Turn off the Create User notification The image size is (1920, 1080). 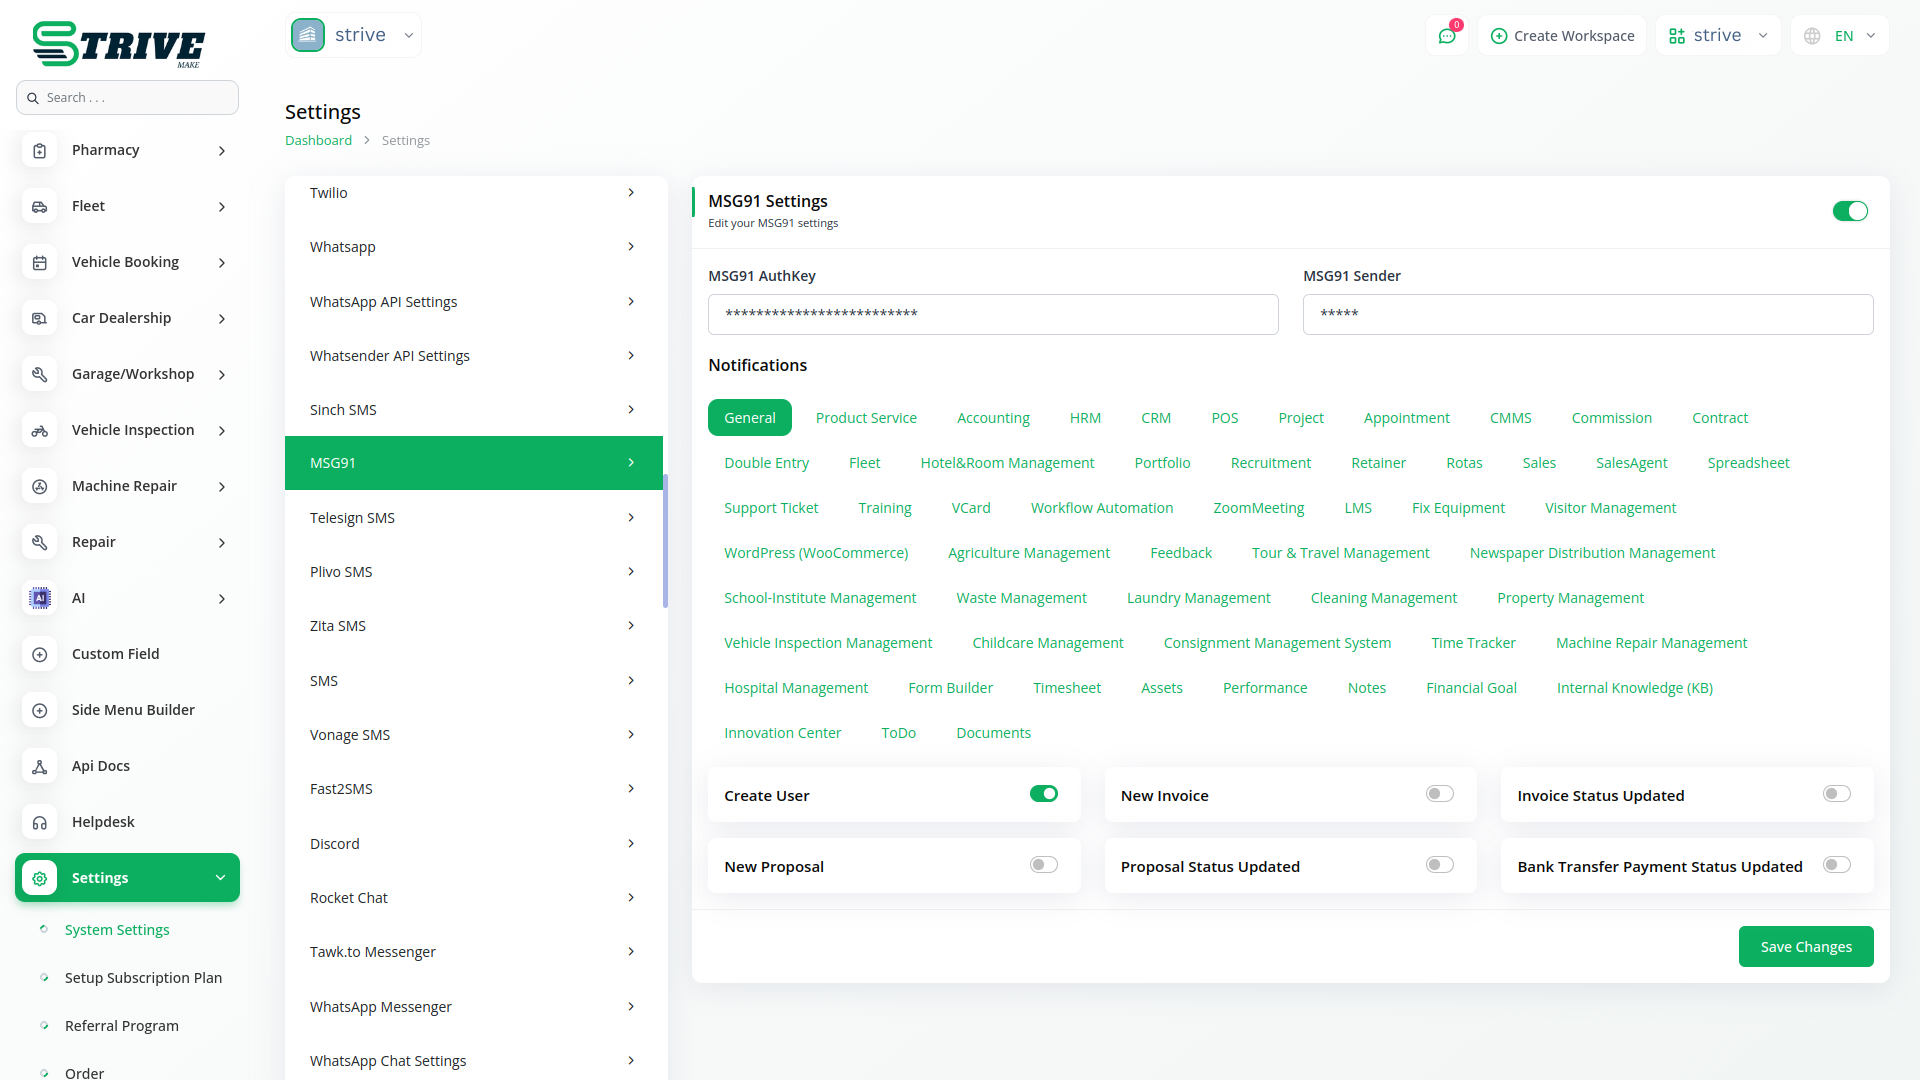click(1043, 794)
